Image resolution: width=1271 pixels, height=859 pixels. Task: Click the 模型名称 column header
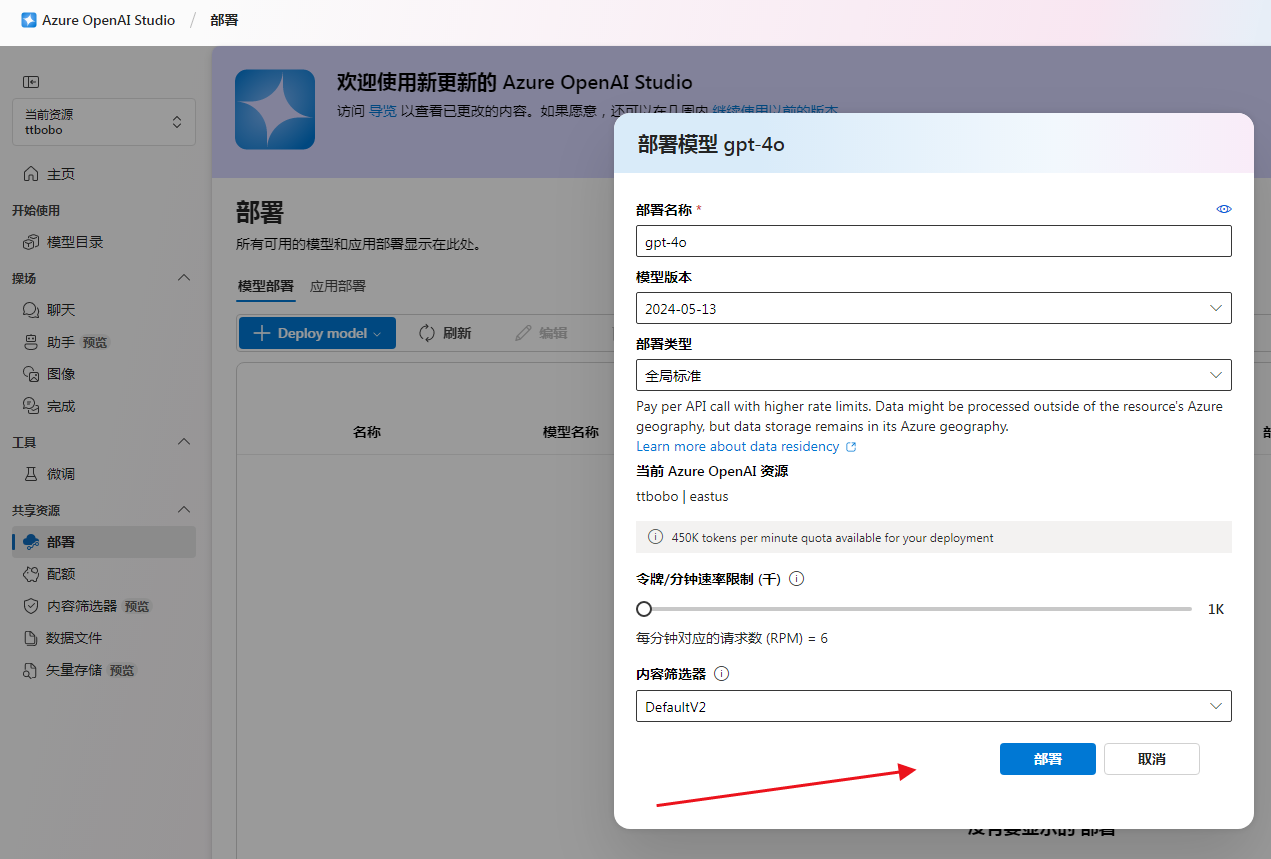pos(571,432)
